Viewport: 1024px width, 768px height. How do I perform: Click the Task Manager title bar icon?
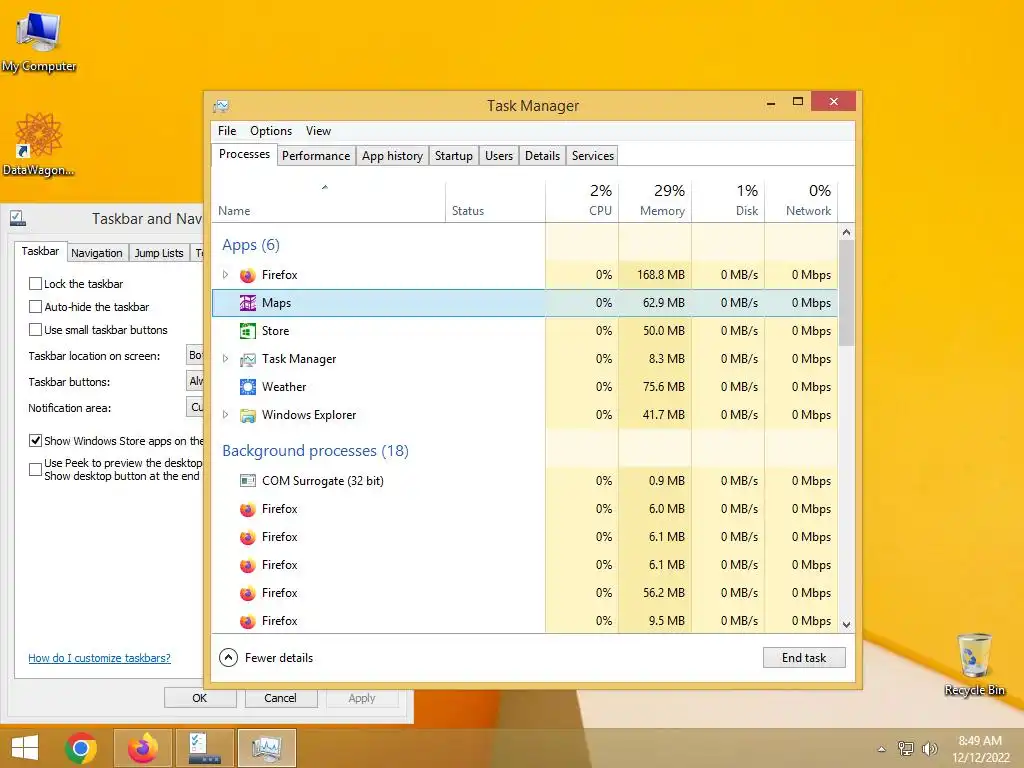(221, 106)
